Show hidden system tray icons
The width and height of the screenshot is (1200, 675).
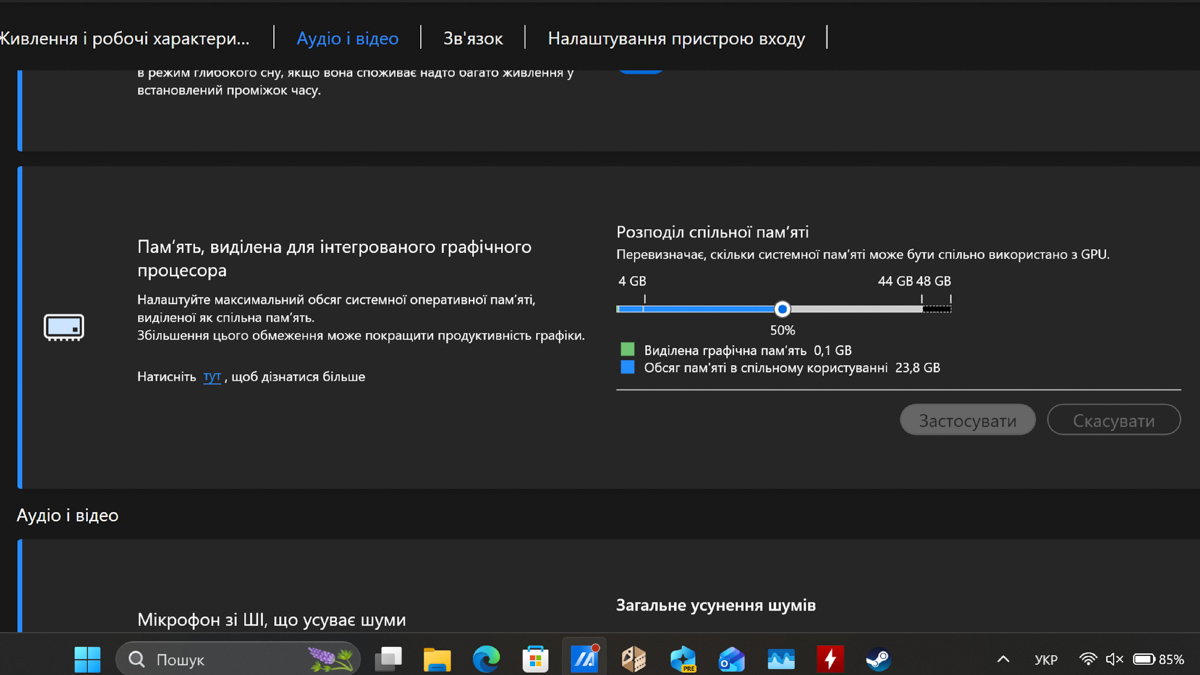(x=1003, y=659)
